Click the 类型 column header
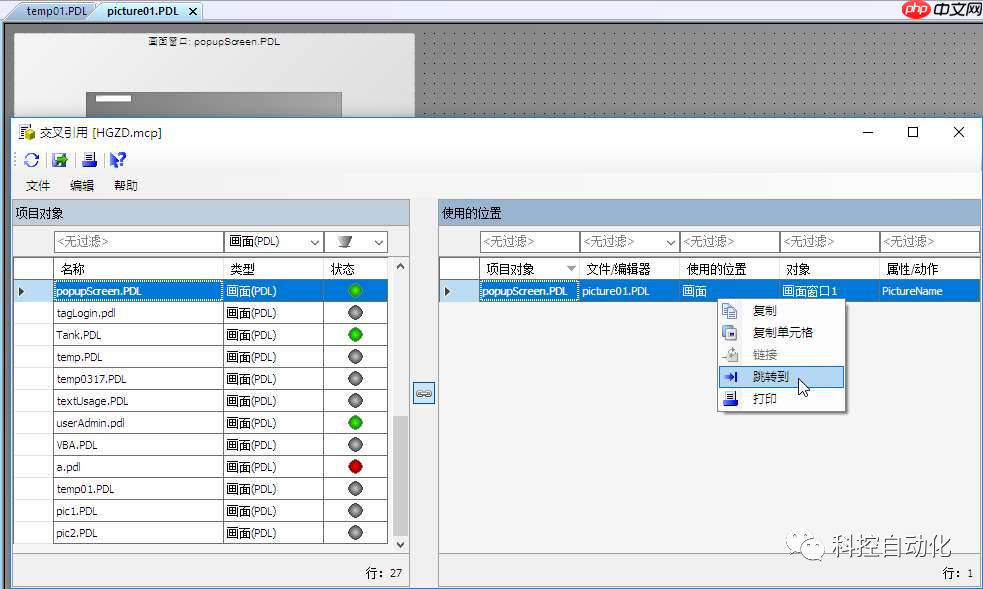This screenshot has height=589, width=983. [x=273, y=269]
